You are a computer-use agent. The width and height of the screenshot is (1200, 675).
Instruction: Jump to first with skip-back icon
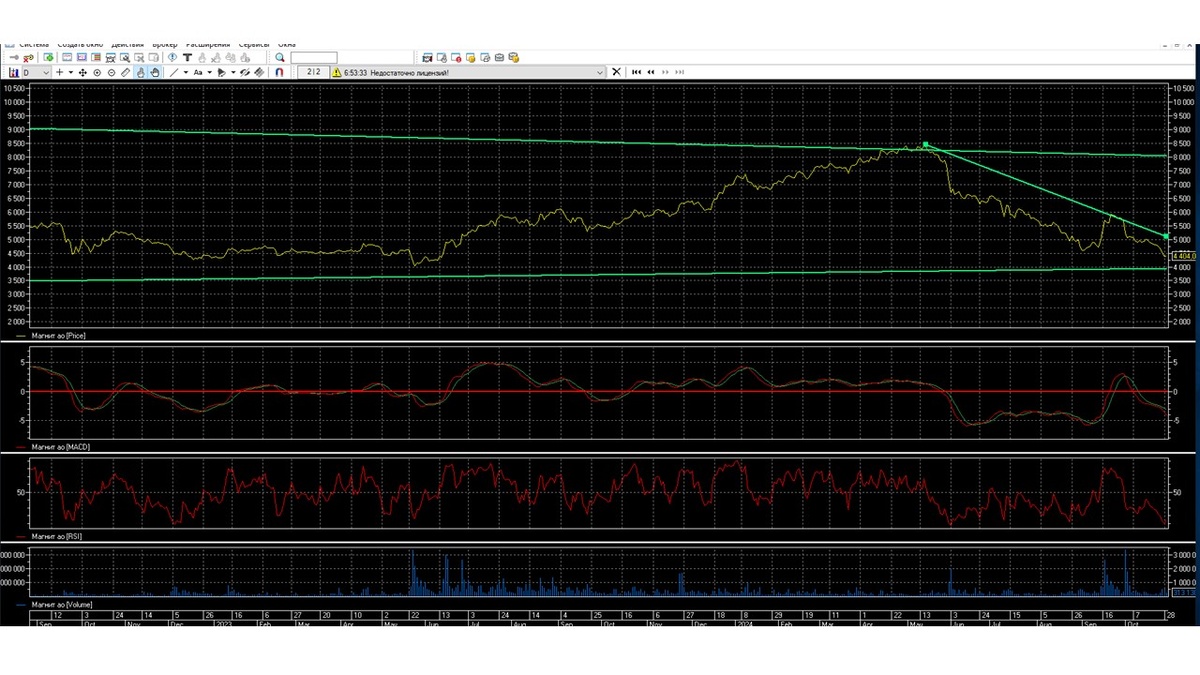tap(637, 72)
